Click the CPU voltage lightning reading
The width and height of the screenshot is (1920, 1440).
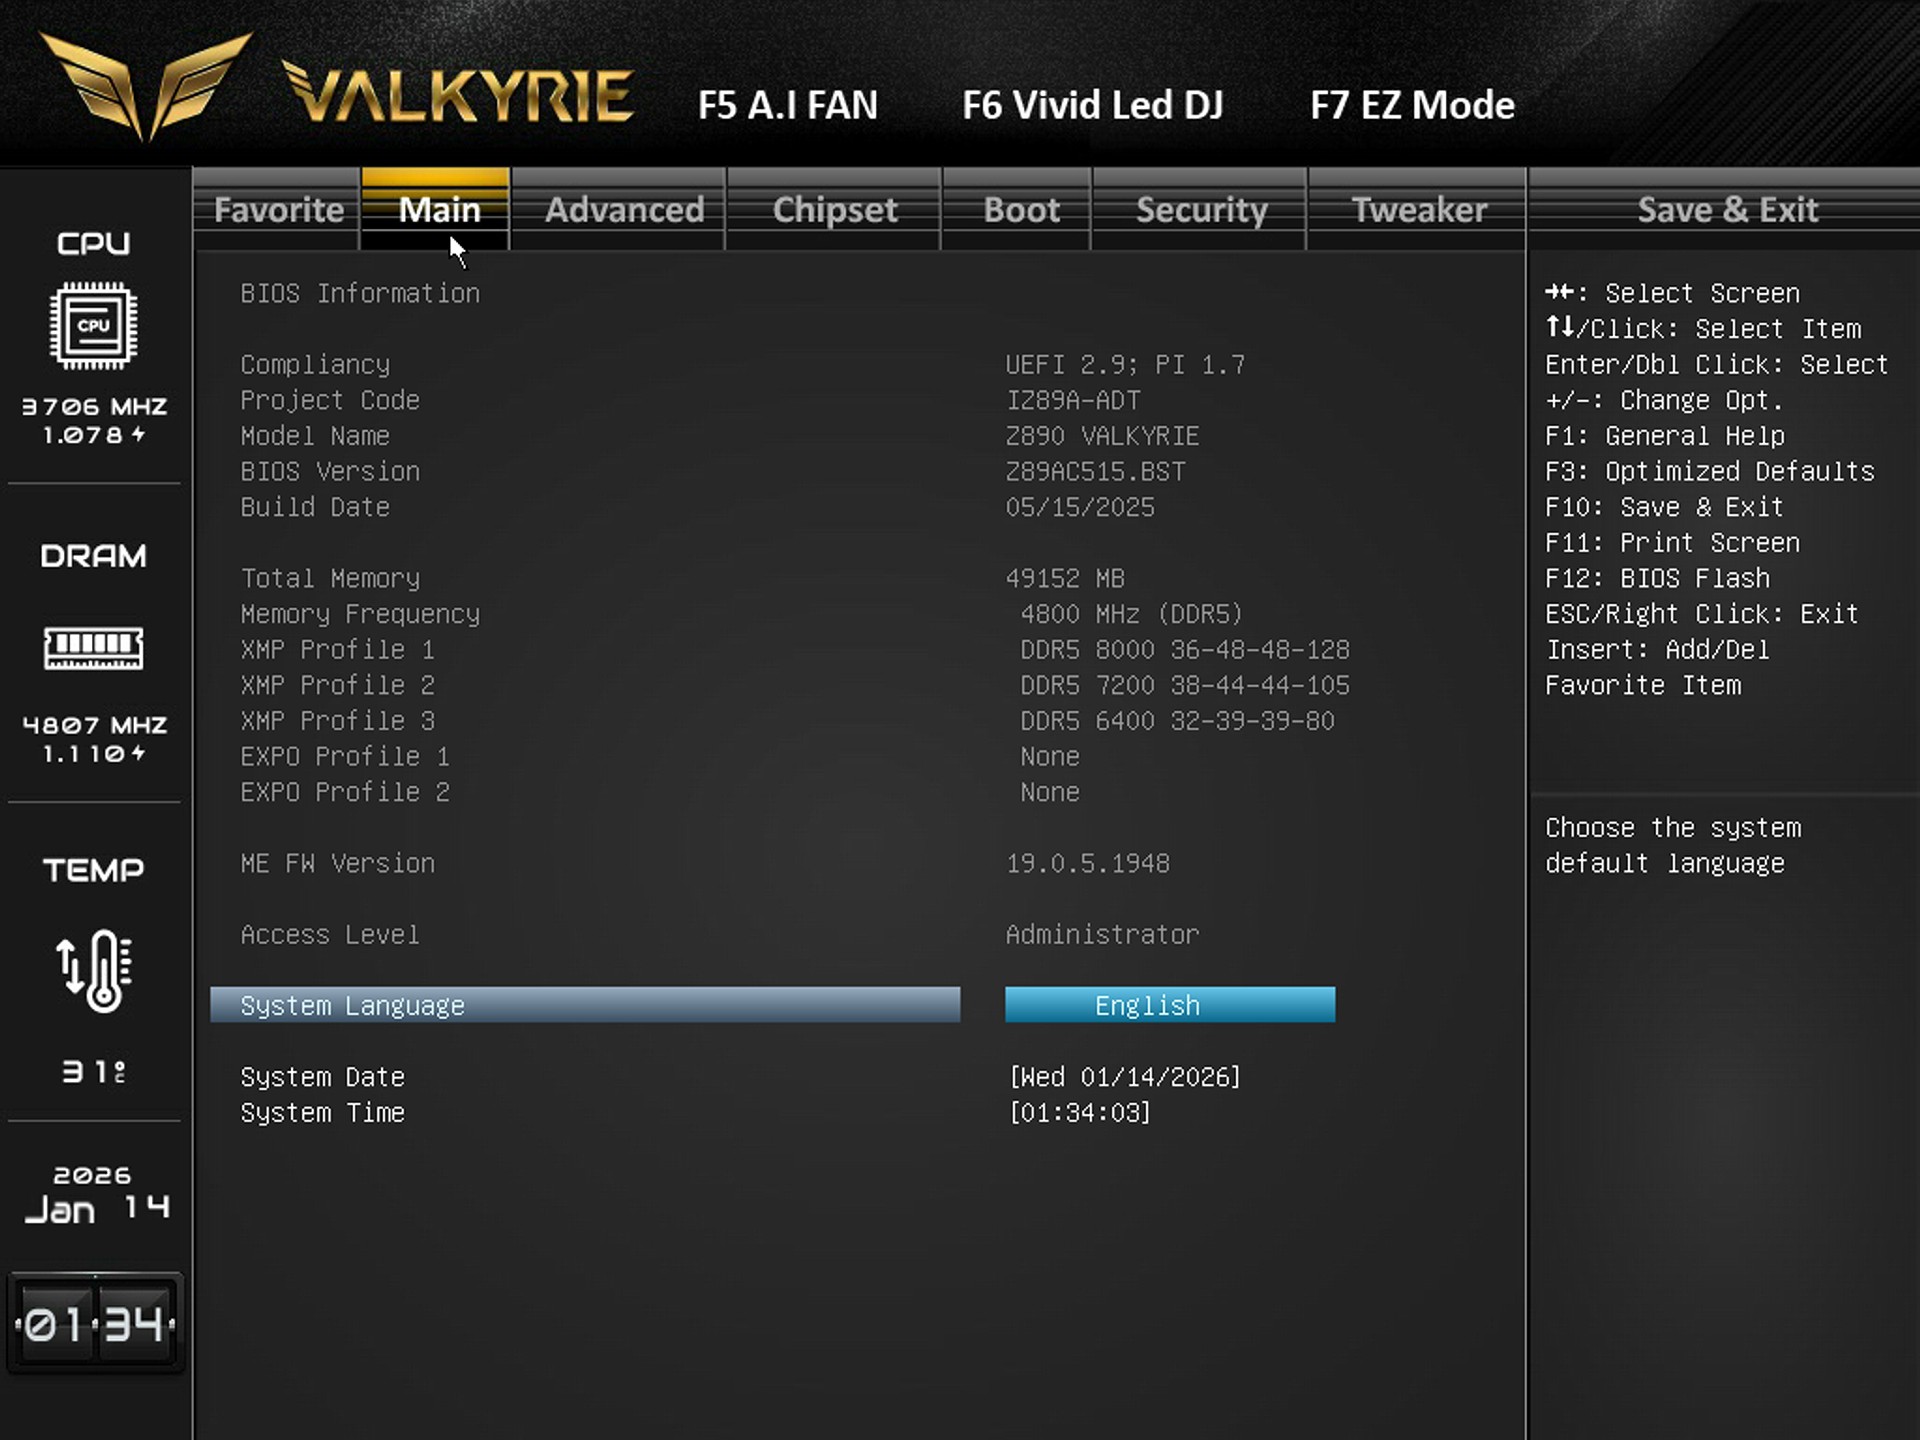pos(94,435)
